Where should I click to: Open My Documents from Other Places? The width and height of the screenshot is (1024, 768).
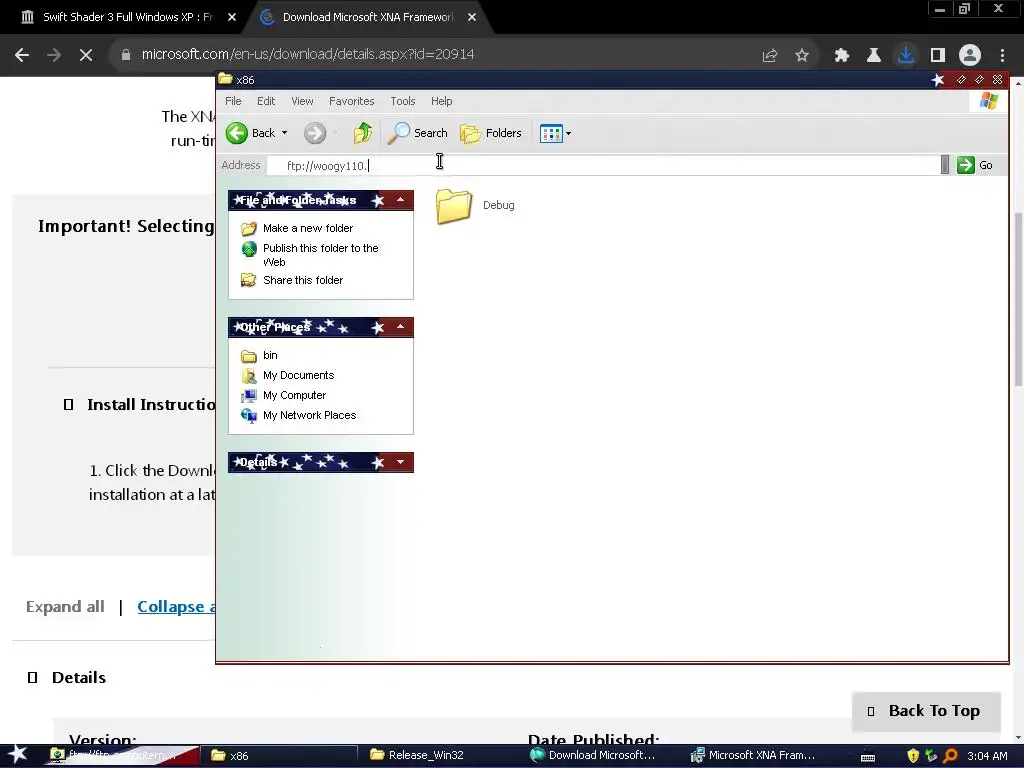pos(298,376)
